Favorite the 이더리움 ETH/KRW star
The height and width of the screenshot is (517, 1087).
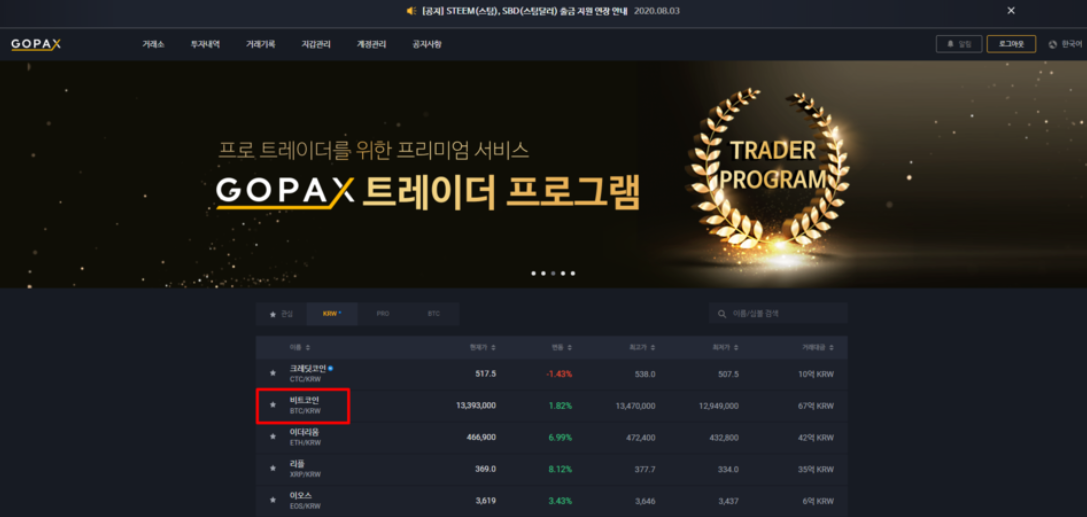pyautogui.click(x=272, y=437)
